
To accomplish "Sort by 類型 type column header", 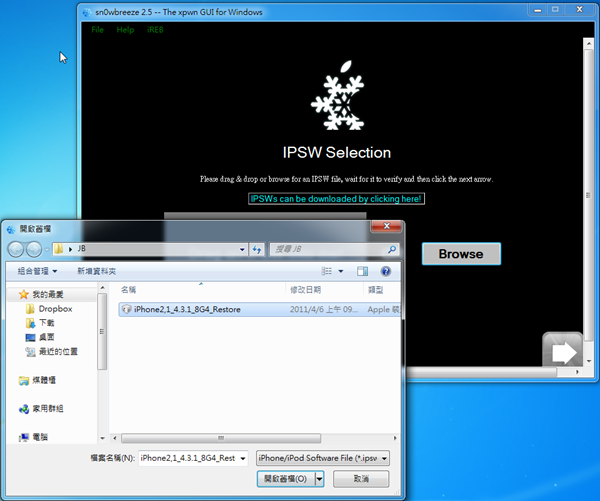I will (375, 290).
